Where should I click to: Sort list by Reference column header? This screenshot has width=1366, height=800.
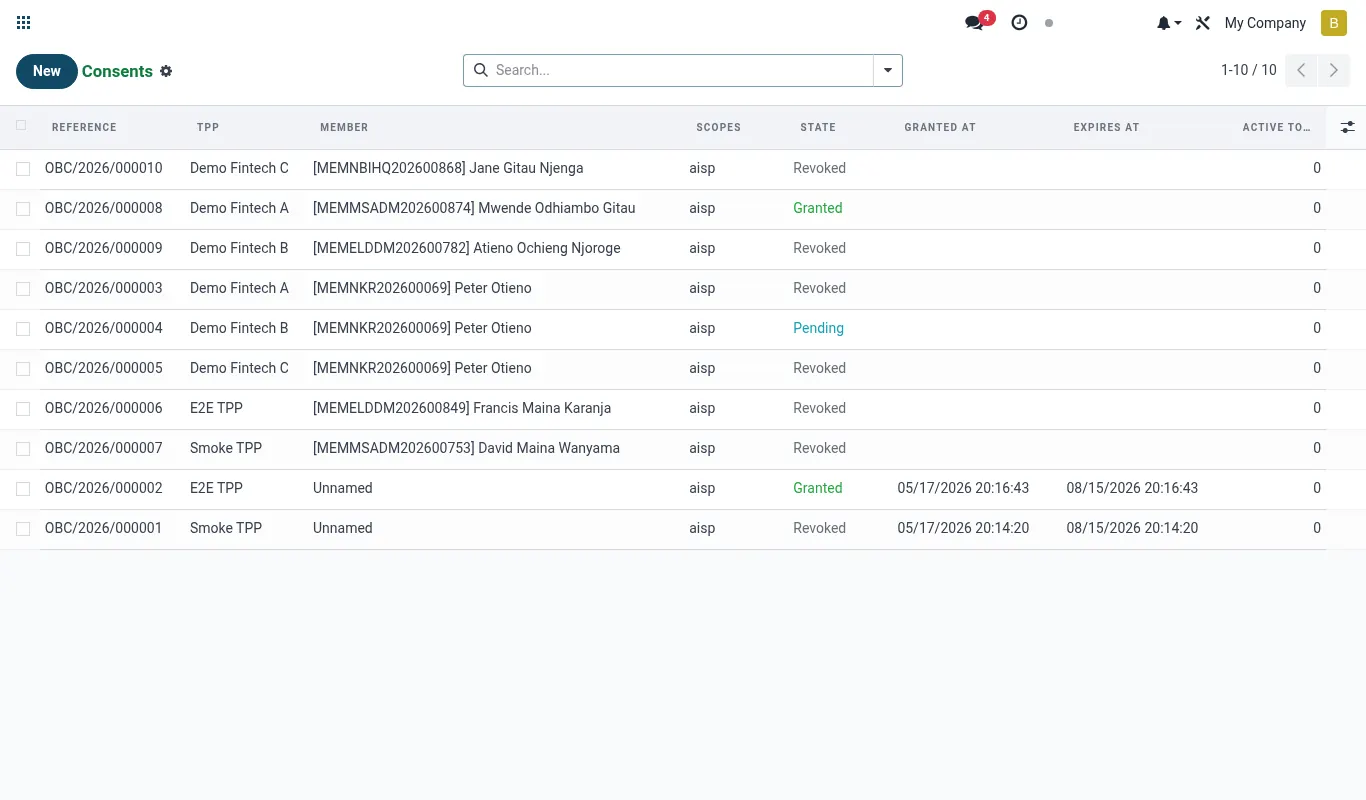pos(84,127)
